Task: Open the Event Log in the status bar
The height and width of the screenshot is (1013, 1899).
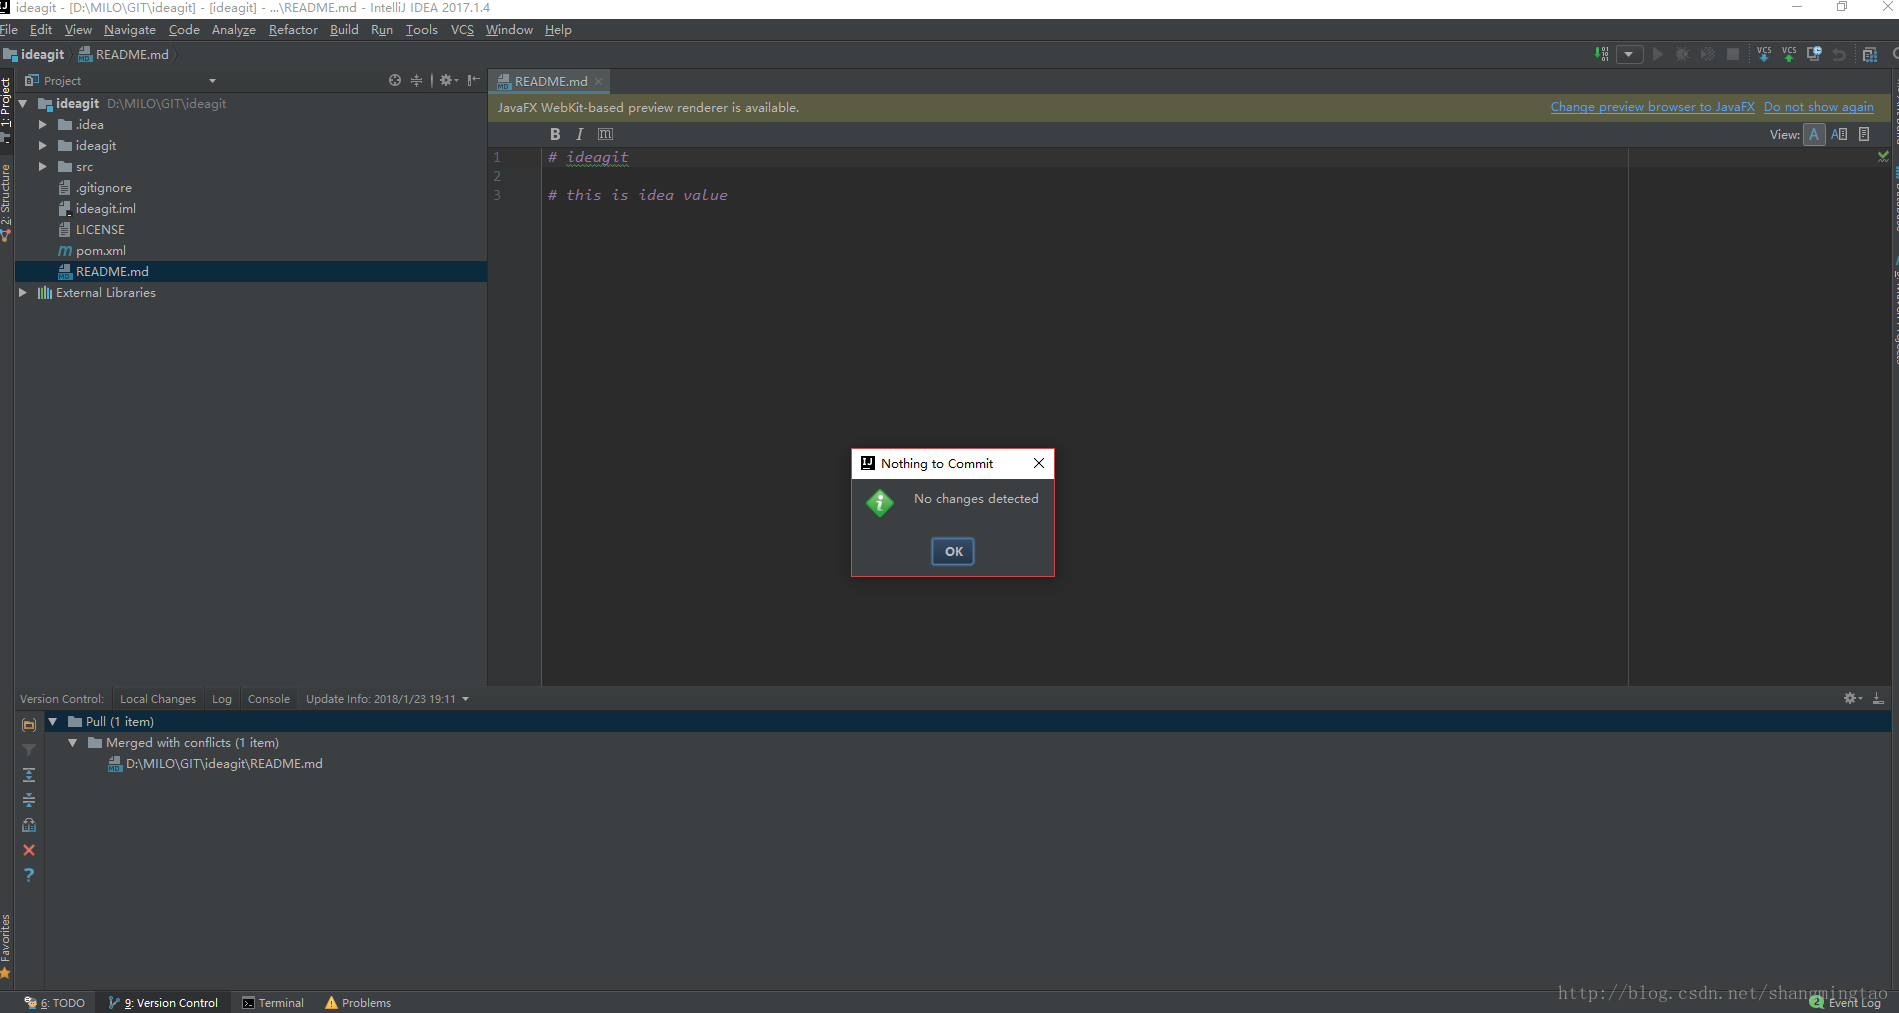Action: [x=1846, y=1003]
